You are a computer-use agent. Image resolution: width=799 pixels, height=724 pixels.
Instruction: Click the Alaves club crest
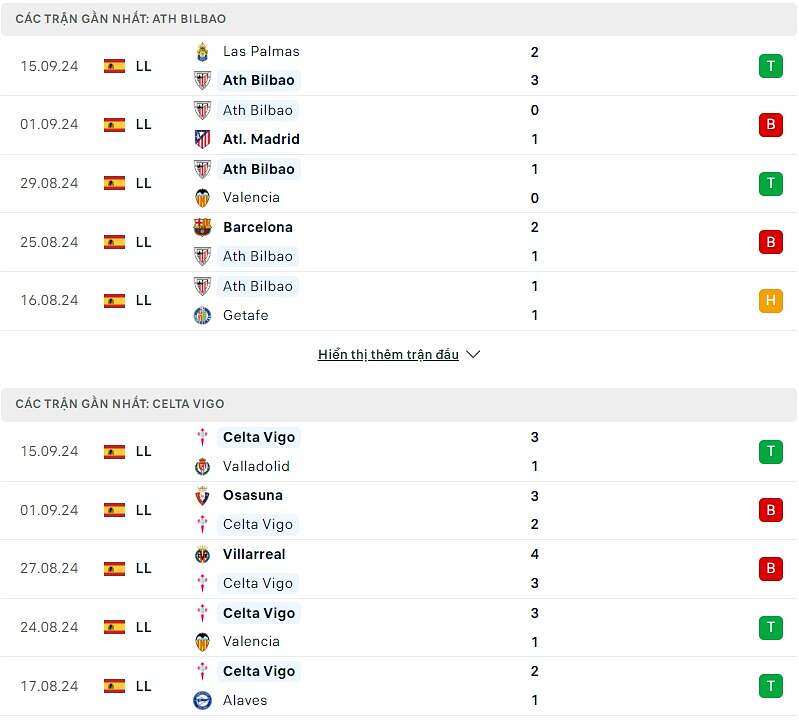pyautogui.click(x=202, y=700)
